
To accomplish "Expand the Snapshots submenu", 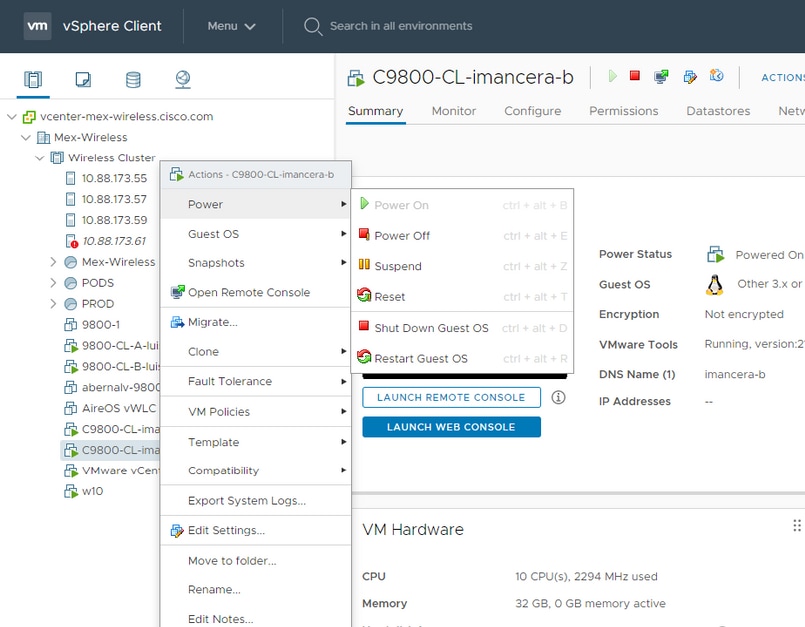I will [256, 263].
